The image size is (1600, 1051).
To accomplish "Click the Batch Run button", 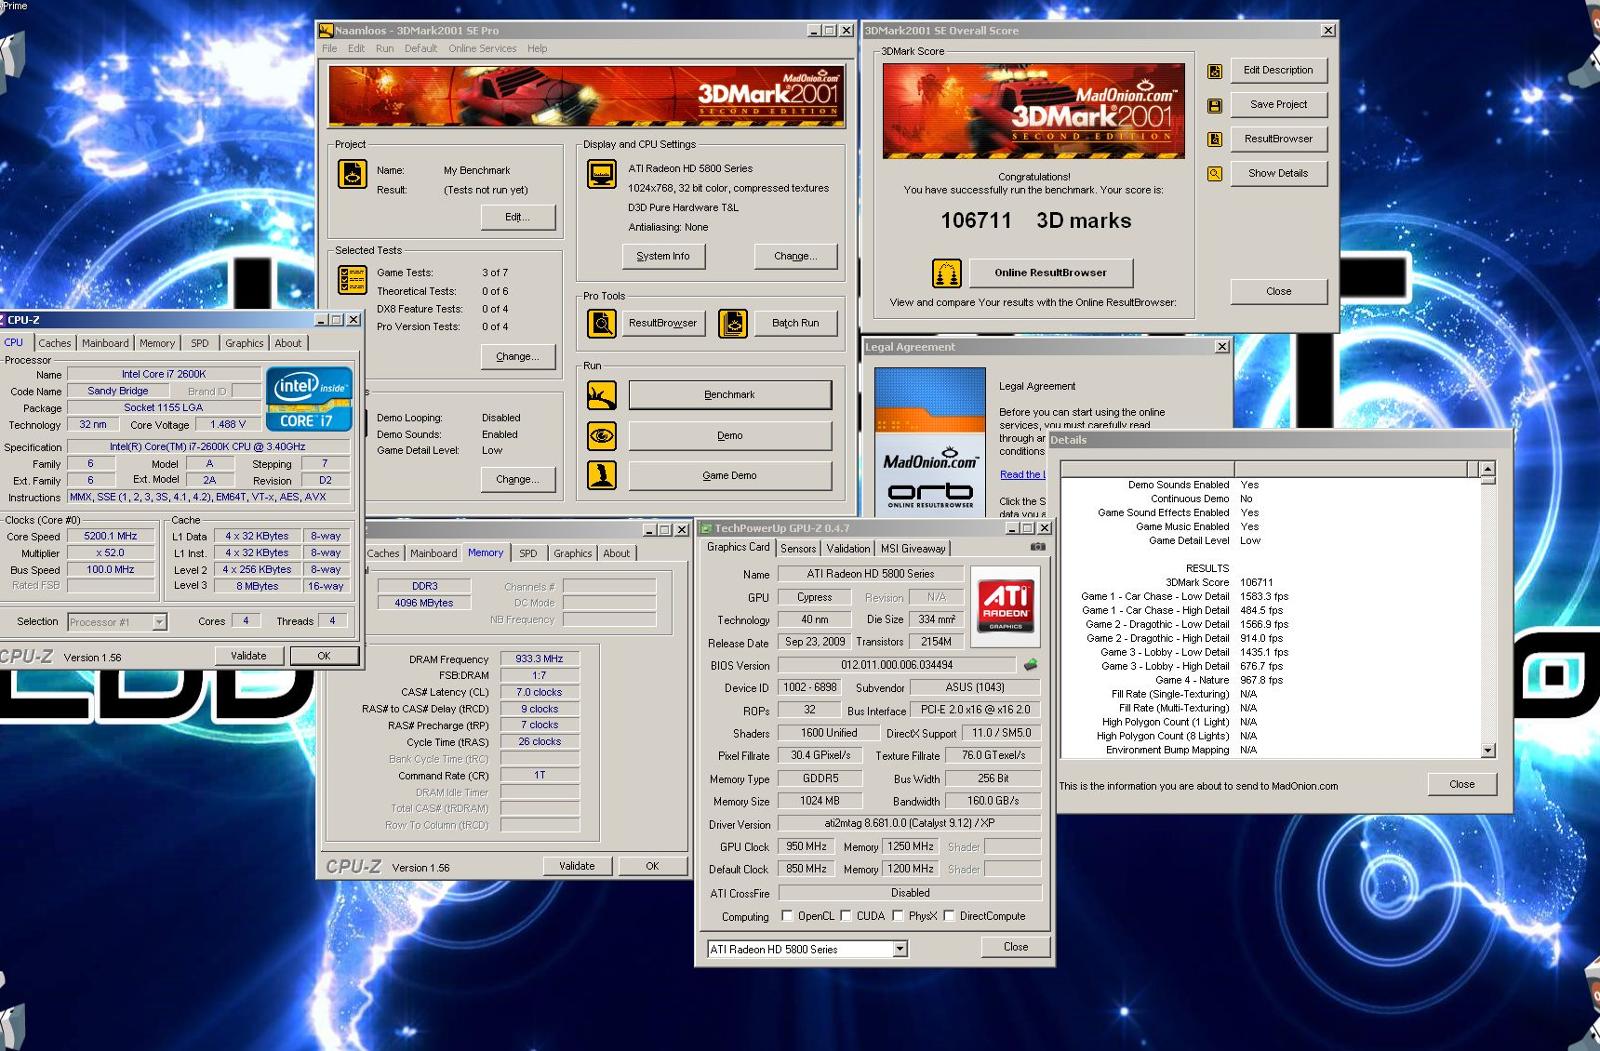I will tap(795, 323).
